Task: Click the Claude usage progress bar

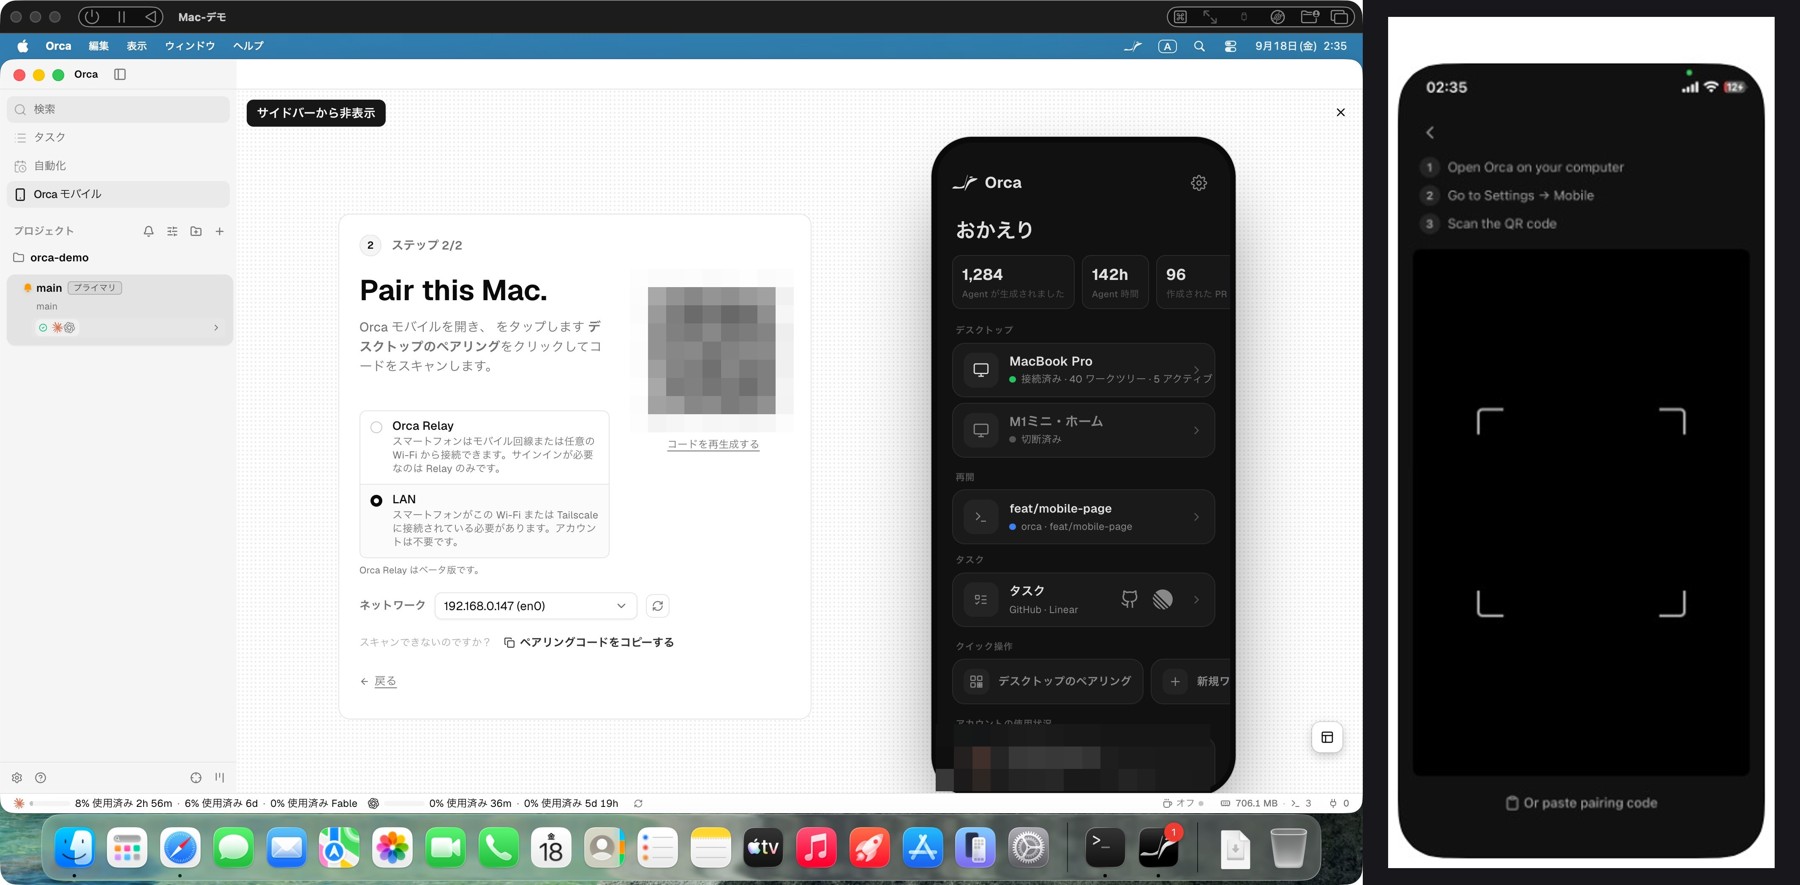Action: [49, 803]
